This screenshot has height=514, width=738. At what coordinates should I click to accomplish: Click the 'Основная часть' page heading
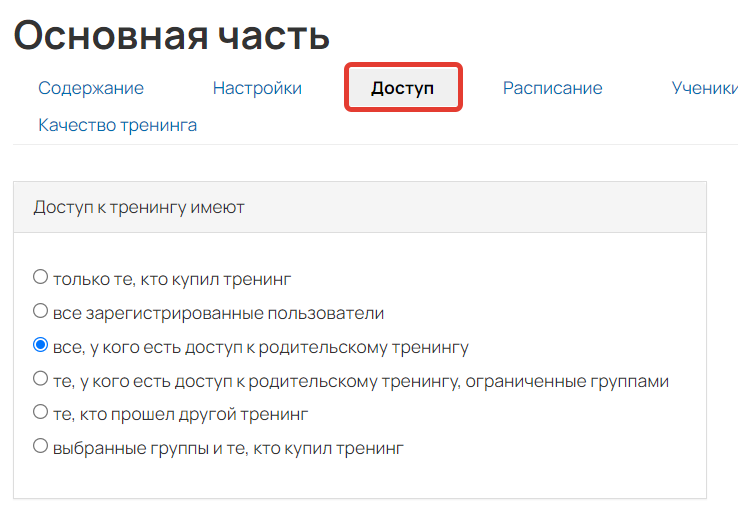tap(172, 36)
